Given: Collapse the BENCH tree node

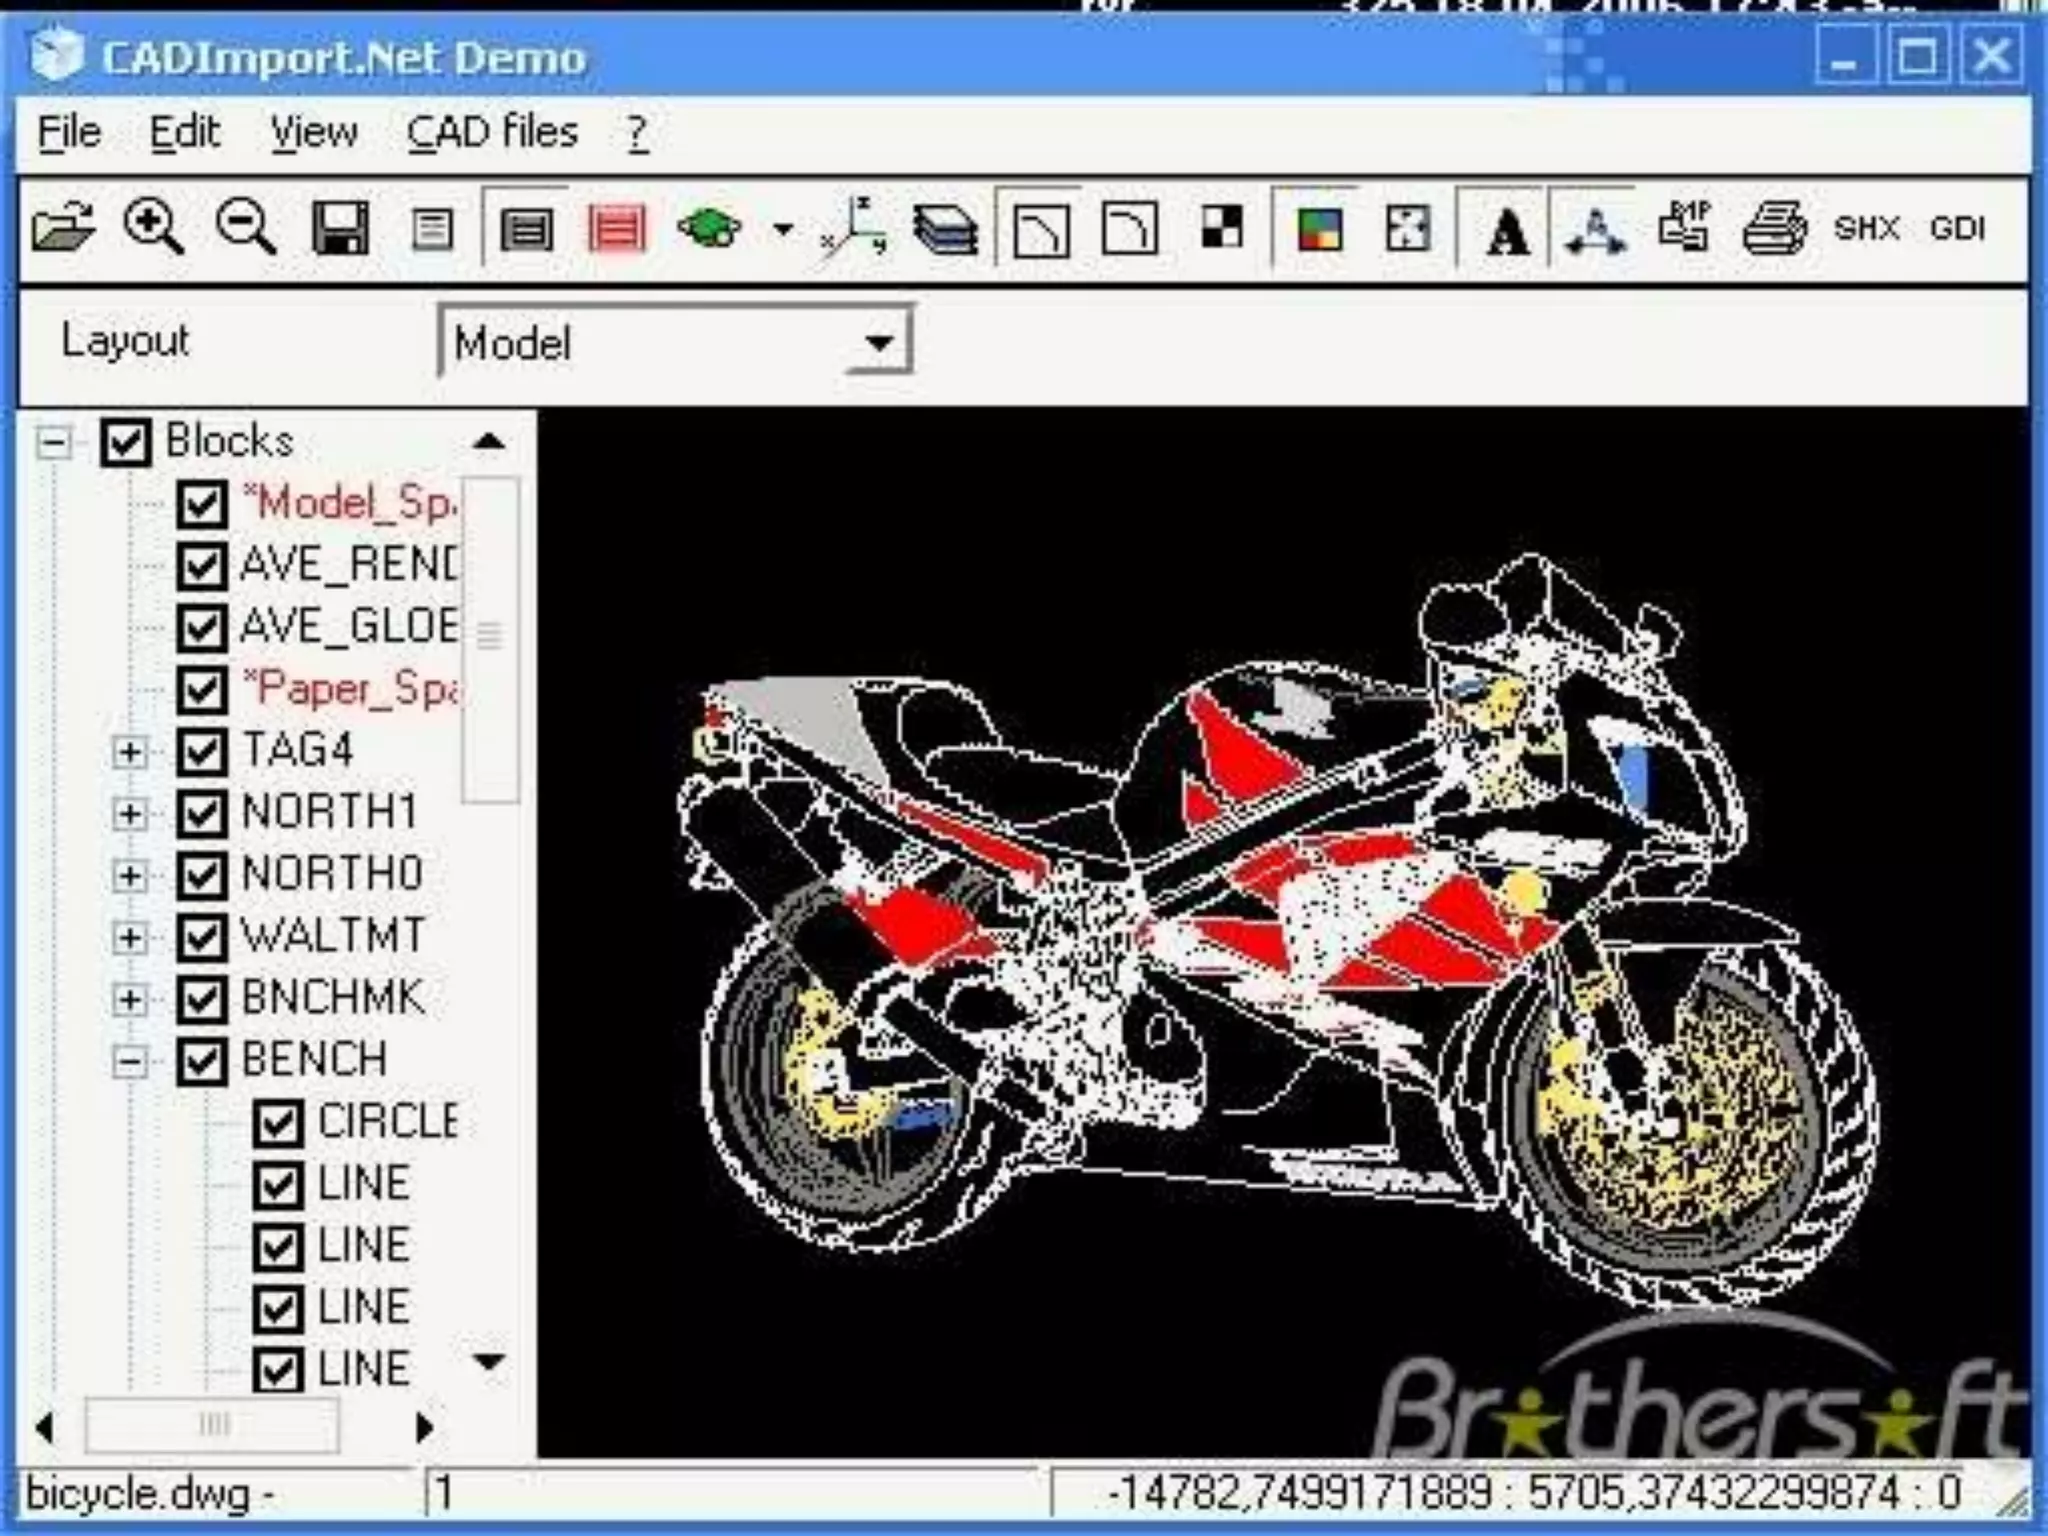Looking at the screenshot, I should (129, 1061).
